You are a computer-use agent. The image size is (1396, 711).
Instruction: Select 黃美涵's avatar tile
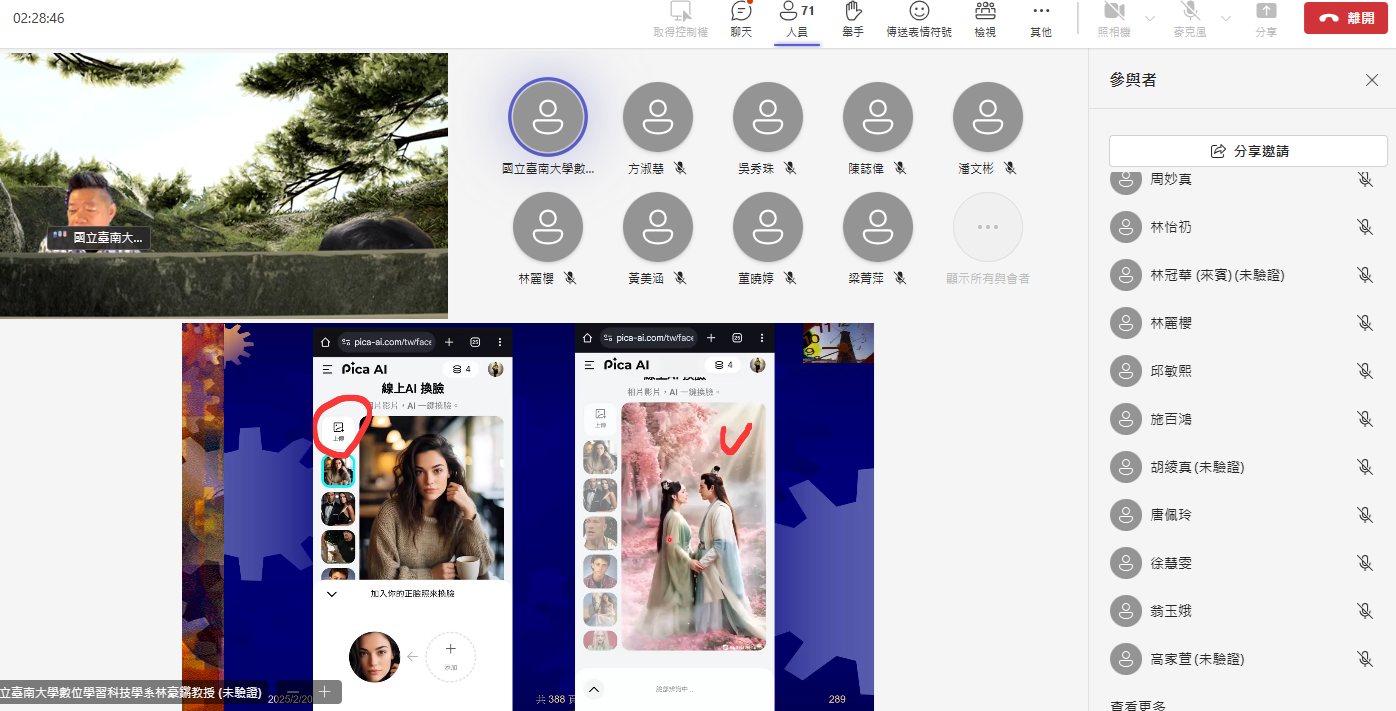point(658,227)
